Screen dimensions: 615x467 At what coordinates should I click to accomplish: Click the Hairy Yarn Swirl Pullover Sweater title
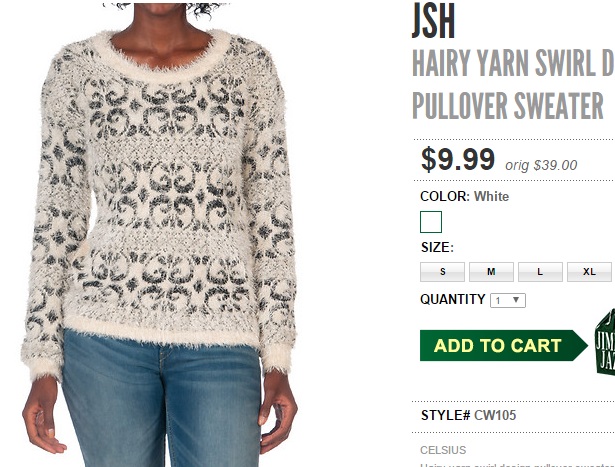click(x=513, y=84)
